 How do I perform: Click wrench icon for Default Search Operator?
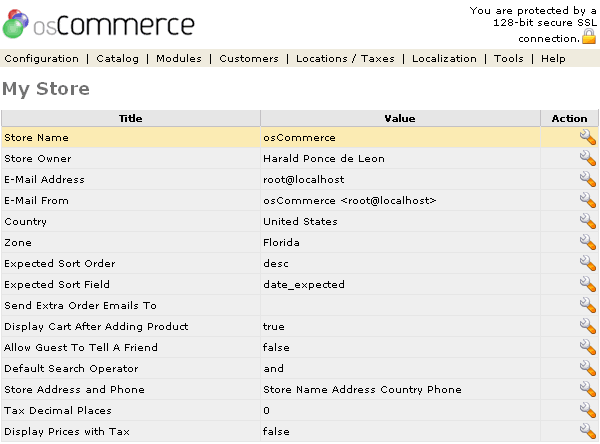588,368
